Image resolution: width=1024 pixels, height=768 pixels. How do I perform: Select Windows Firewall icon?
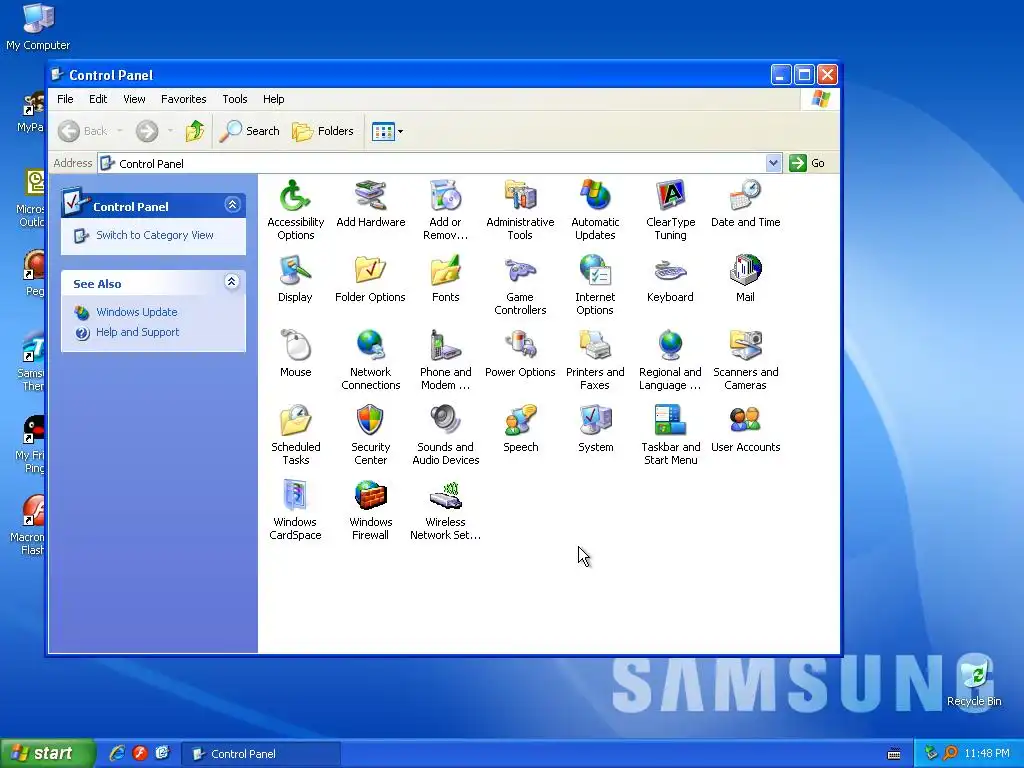[x=370, y=496]
